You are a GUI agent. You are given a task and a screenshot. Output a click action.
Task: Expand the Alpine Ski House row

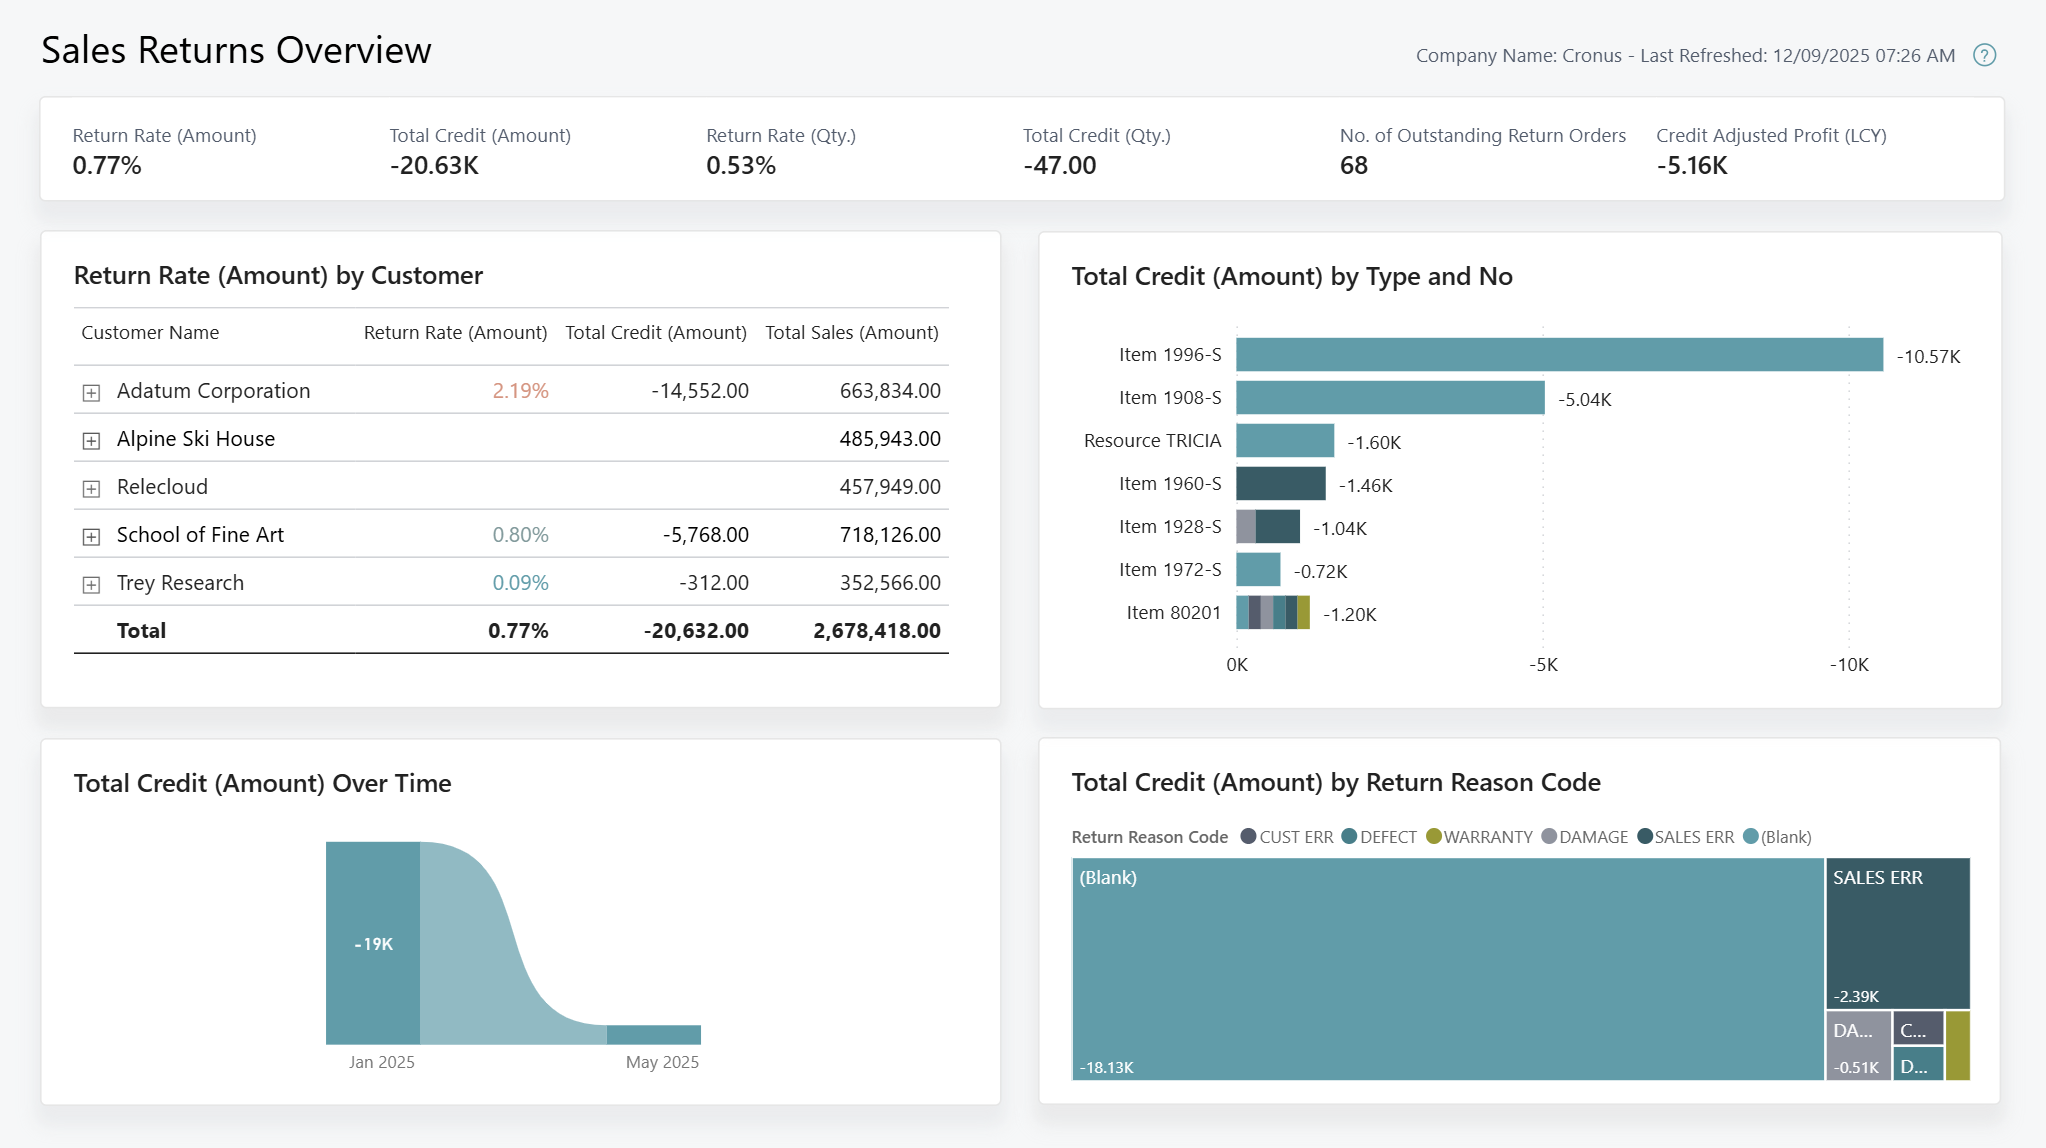(92, 440)
